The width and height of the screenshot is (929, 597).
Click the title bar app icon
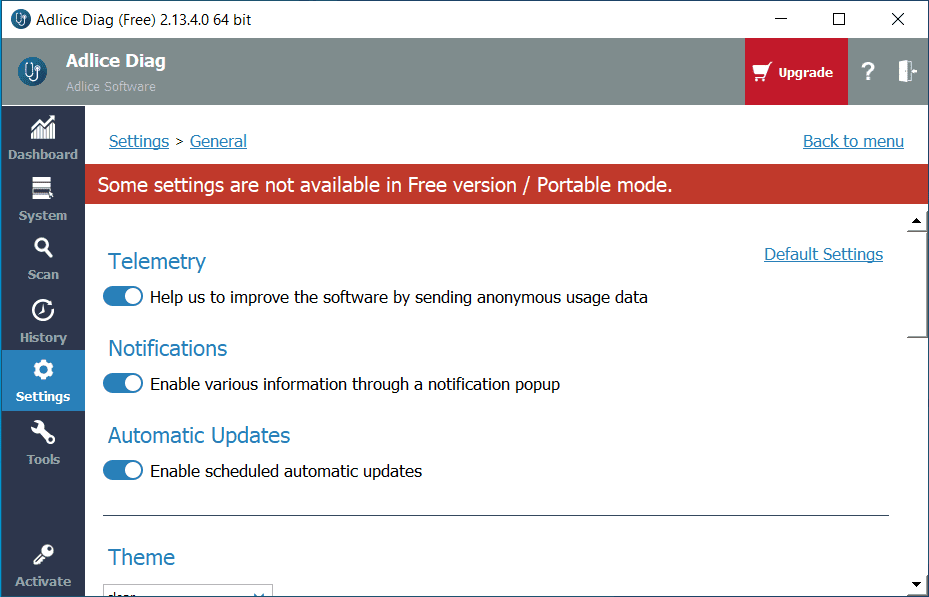pyautogui.click(x=21, y=20)
